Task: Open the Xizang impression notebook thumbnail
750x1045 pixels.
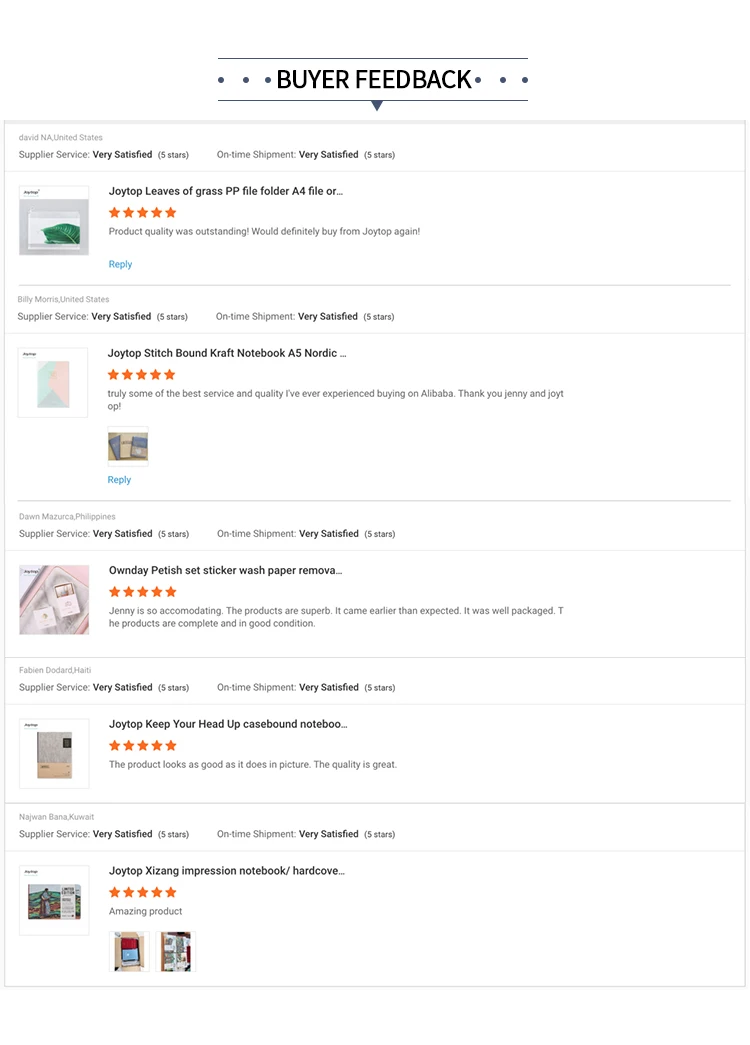Action: coord(54,900)
